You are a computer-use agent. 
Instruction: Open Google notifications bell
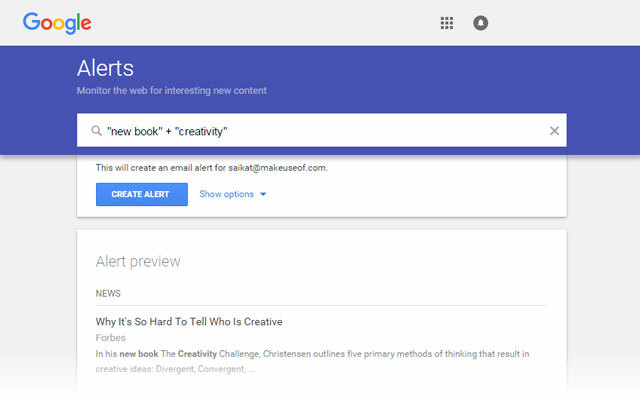tap(480, 23)
